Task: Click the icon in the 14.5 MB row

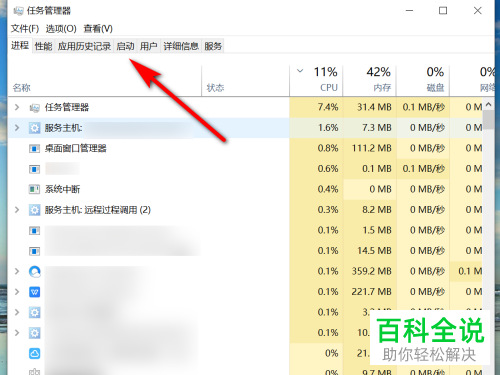Action: 34,251
